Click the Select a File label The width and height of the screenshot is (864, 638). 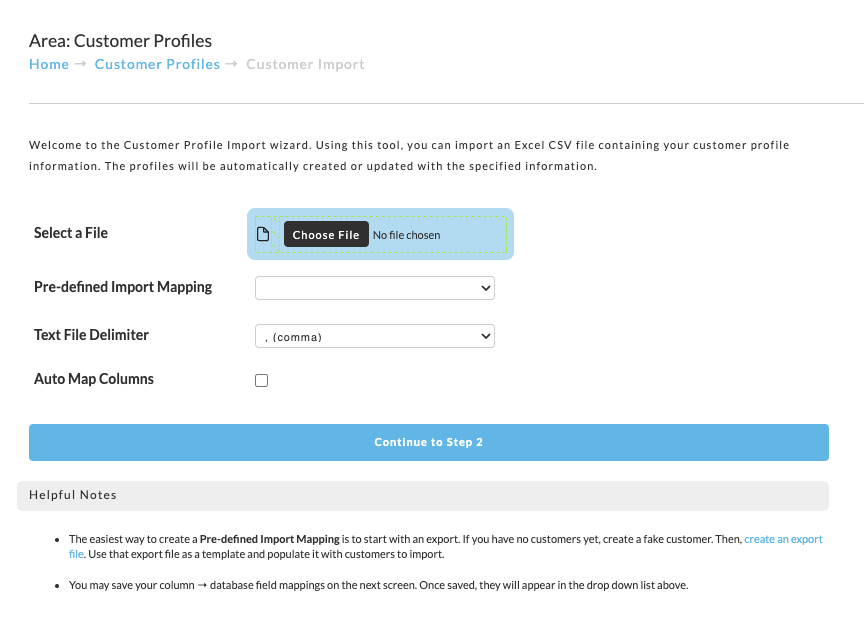(x=71, y=233)
